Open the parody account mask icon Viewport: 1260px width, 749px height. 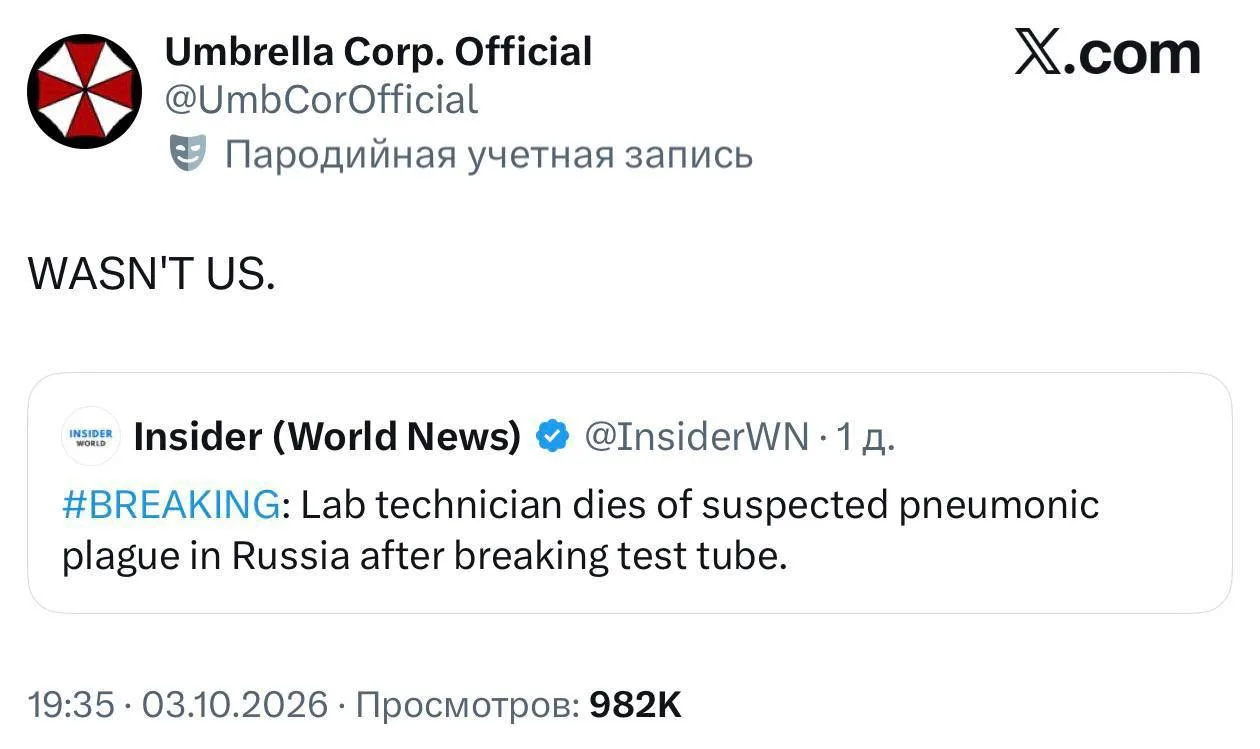[187, 153]
